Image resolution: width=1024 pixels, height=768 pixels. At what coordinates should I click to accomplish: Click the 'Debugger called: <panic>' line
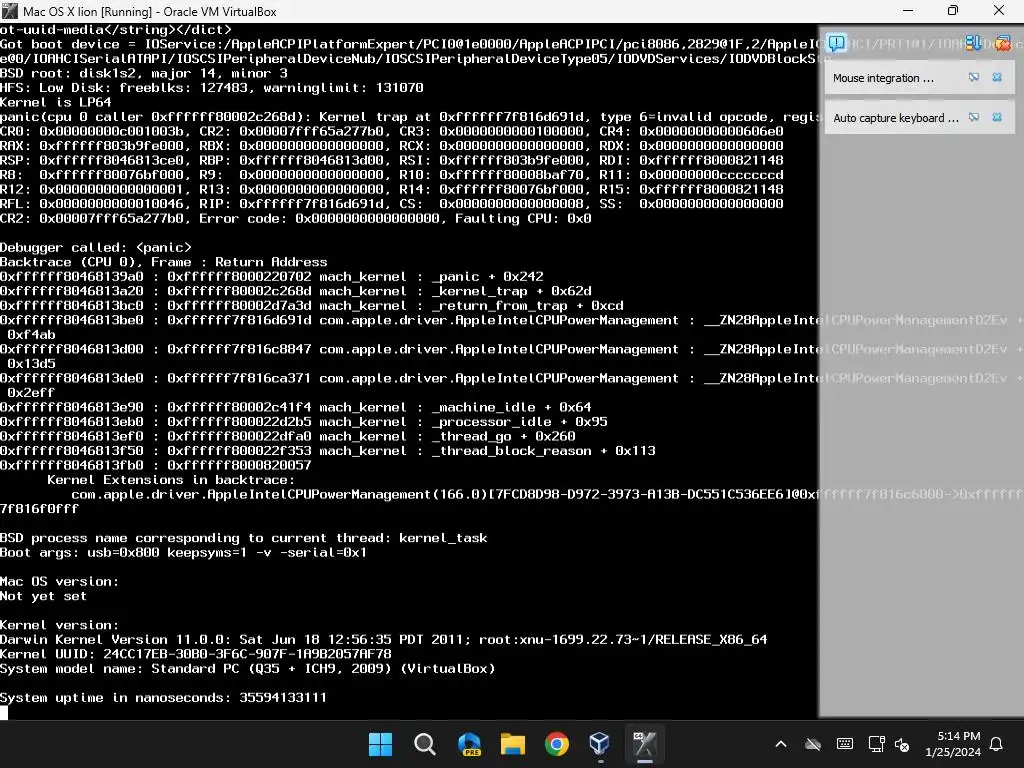click(x=96, y=248)
